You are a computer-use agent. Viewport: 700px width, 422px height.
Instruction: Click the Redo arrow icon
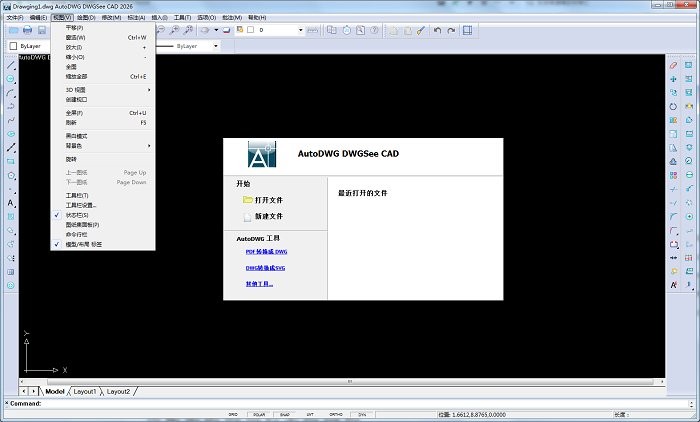pyautogui.click(x=450, y=31)
